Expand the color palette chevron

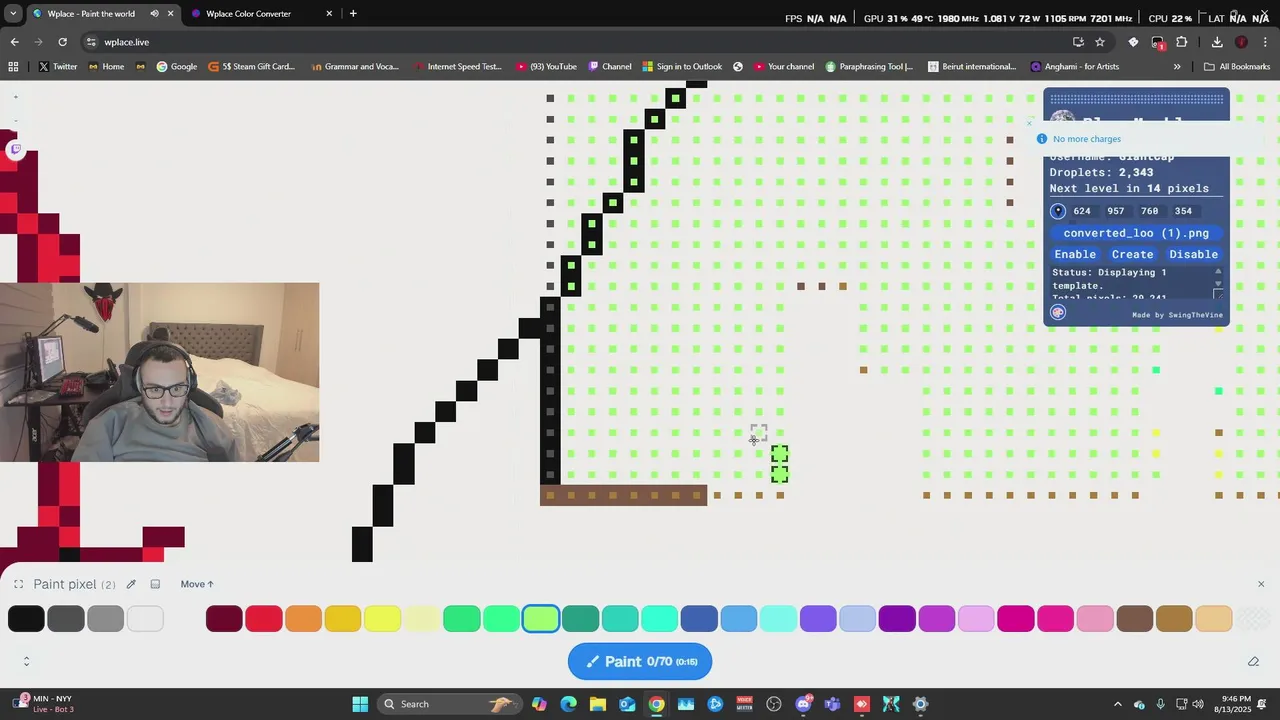coord(26,661)
